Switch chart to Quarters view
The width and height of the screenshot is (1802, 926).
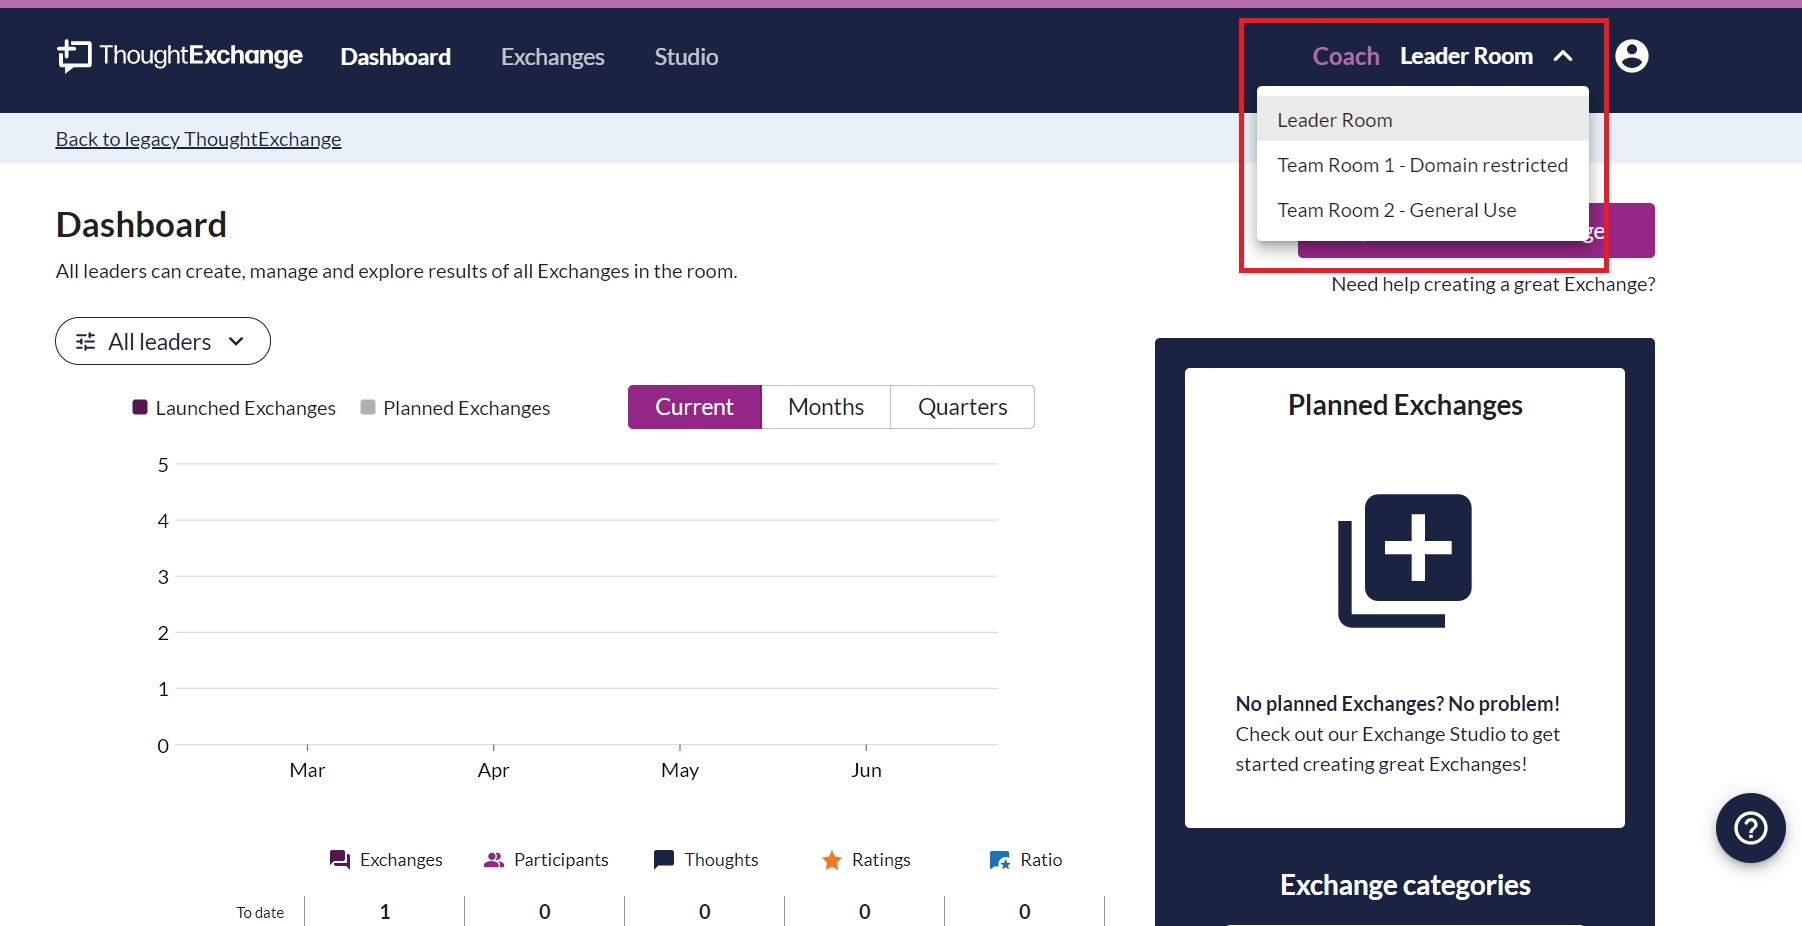point(963,407)
